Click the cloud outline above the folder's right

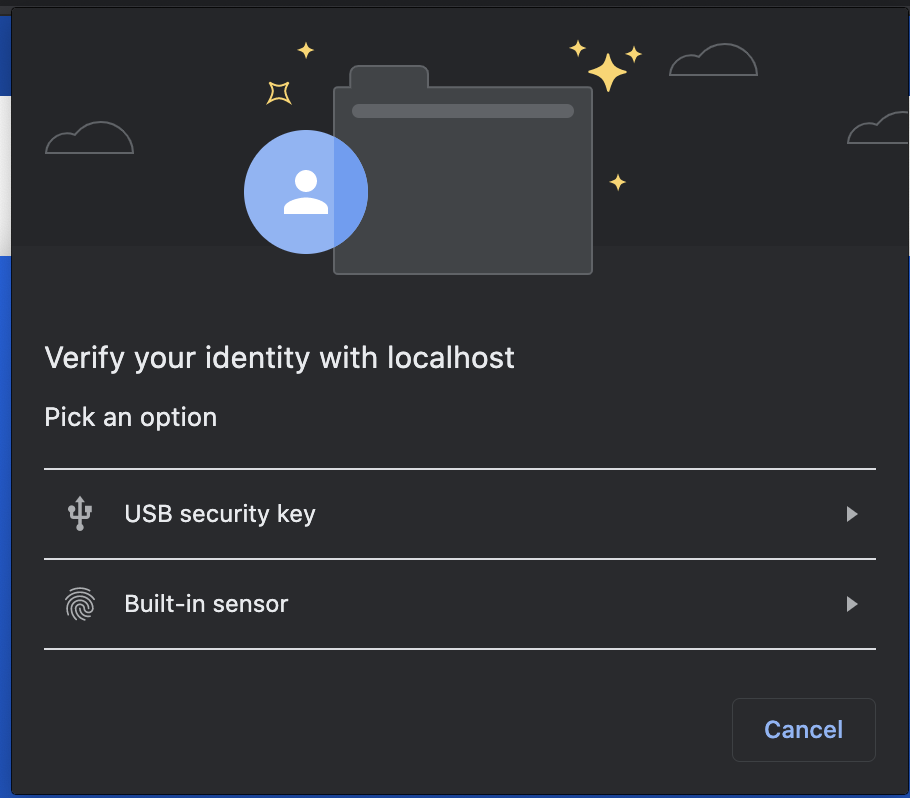pos(713,62)
